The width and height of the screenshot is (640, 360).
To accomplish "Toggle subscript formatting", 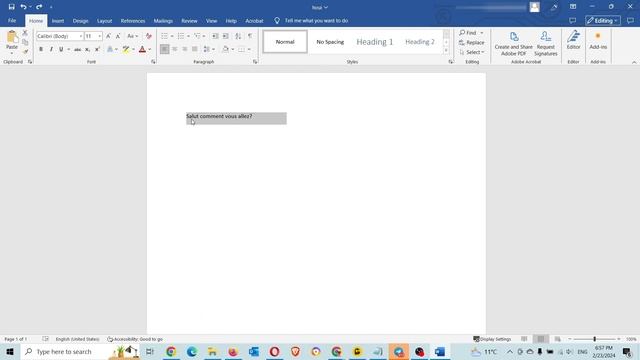I will click(x=87, y=49).
